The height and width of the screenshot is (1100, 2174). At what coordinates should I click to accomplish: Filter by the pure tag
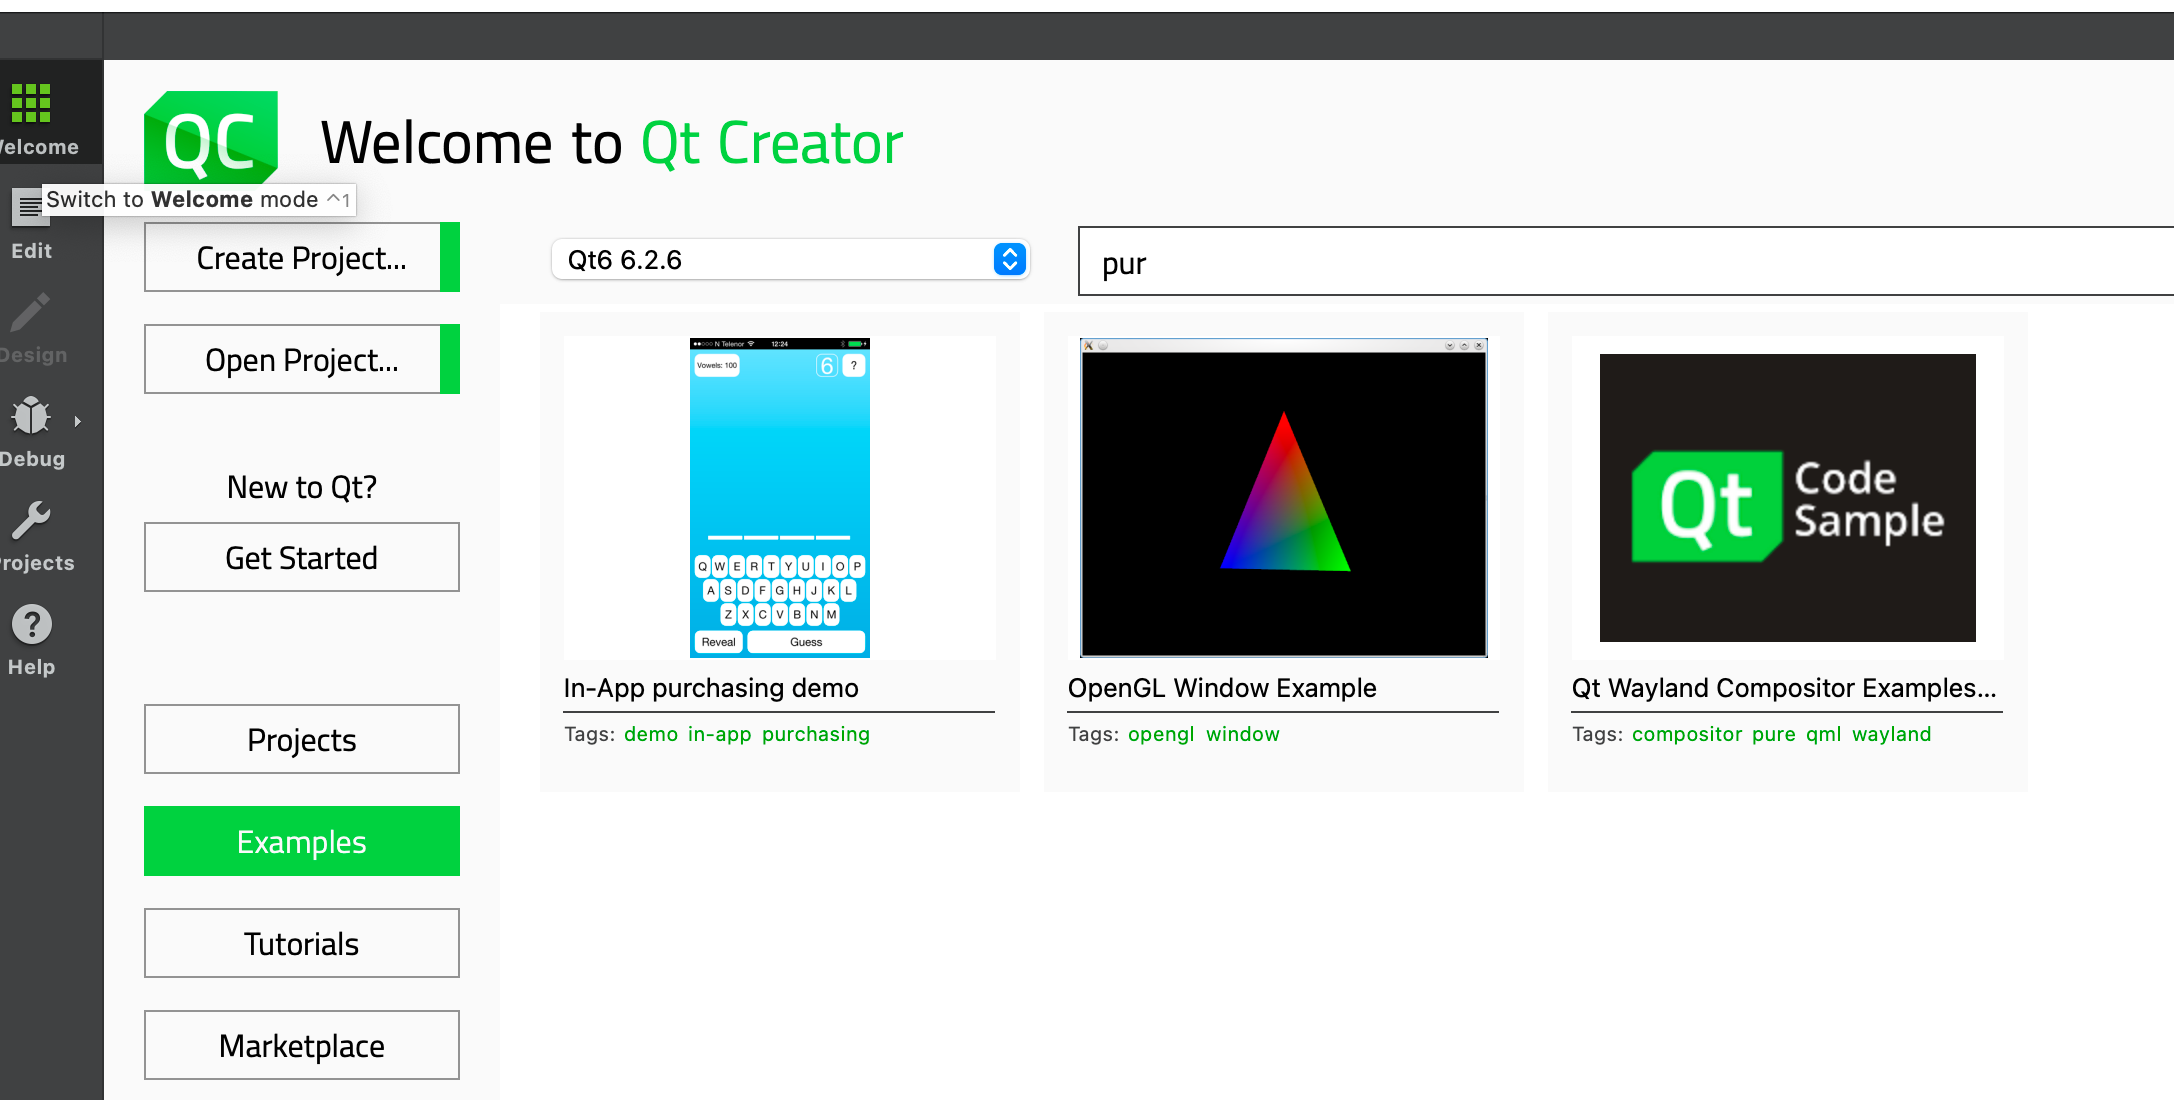(x=1774, y=734)
